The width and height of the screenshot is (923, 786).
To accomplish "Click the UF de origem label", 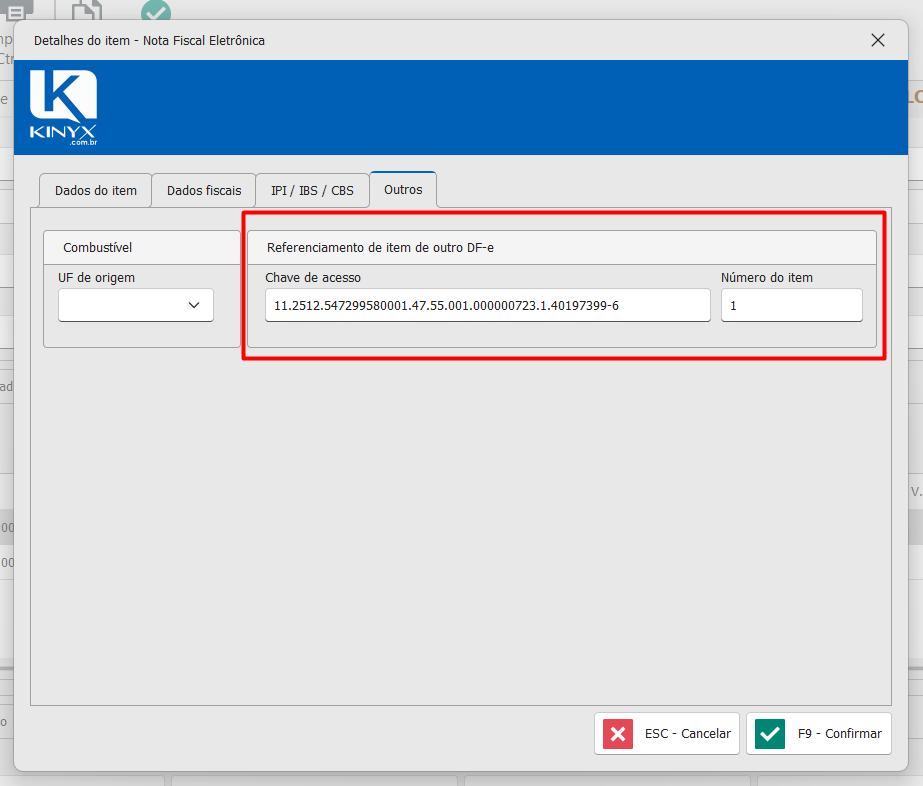I will pos(97,277).
